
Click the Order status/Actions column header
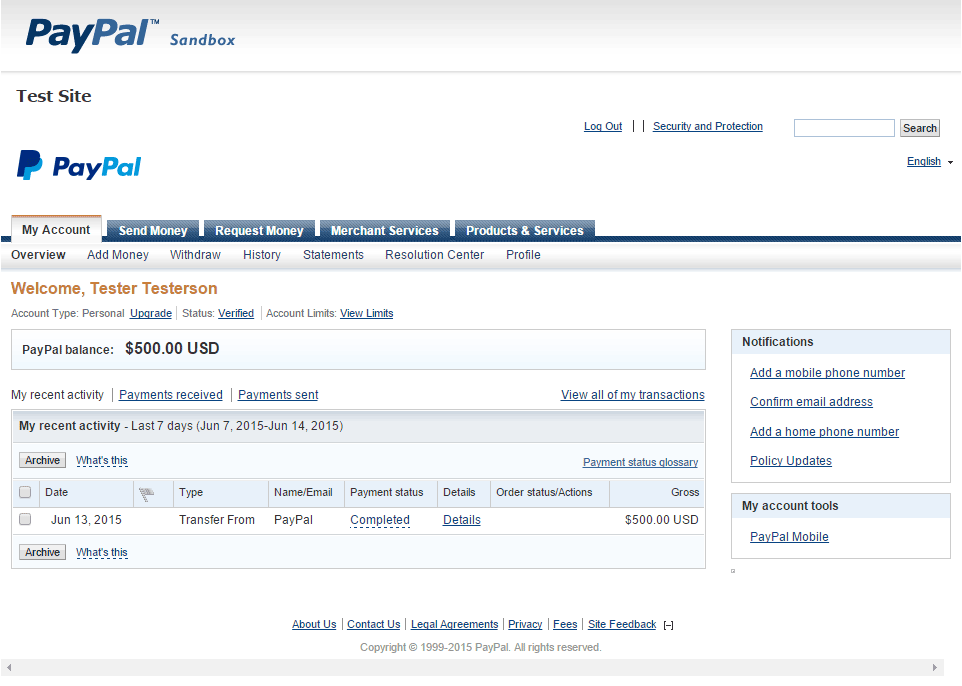(x=544, y=493)
